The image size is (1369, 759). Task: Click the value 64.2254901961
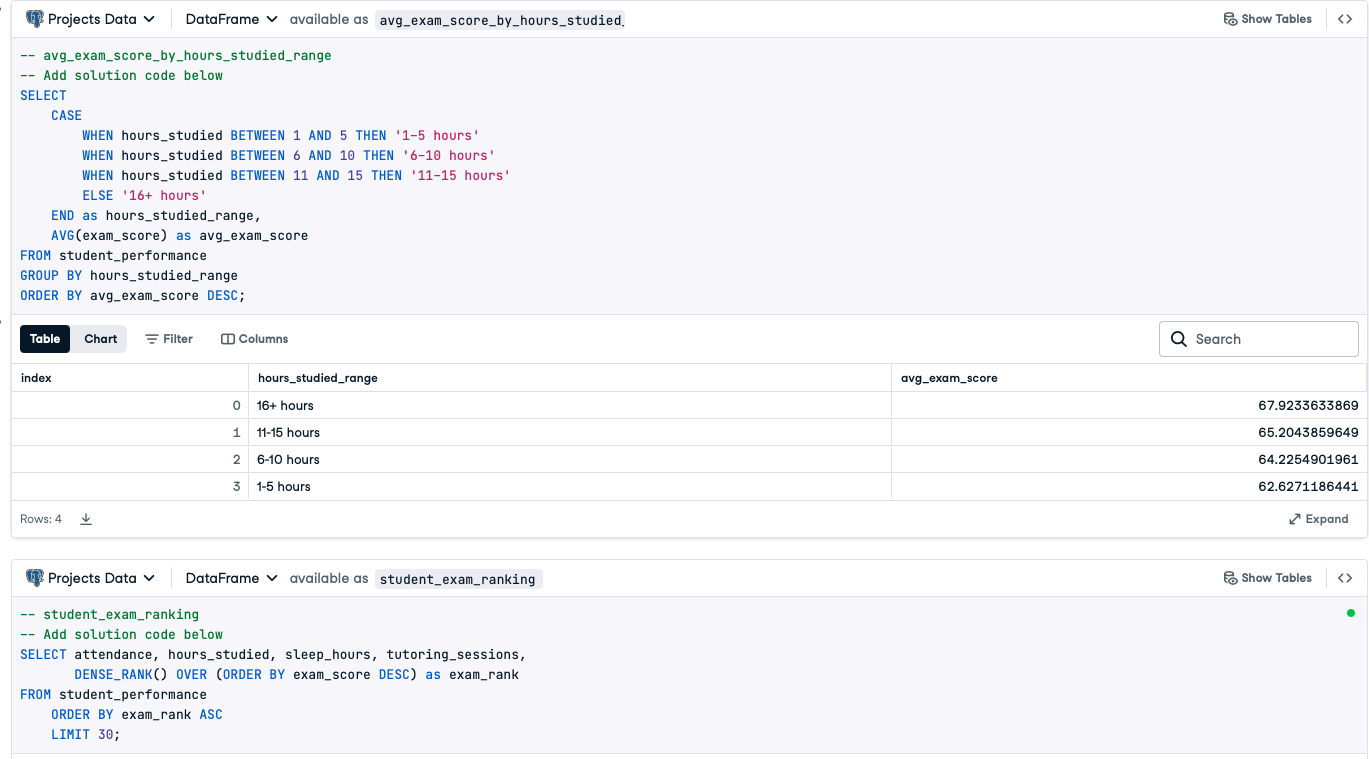pyautogui.click(x=1308, y=459)
